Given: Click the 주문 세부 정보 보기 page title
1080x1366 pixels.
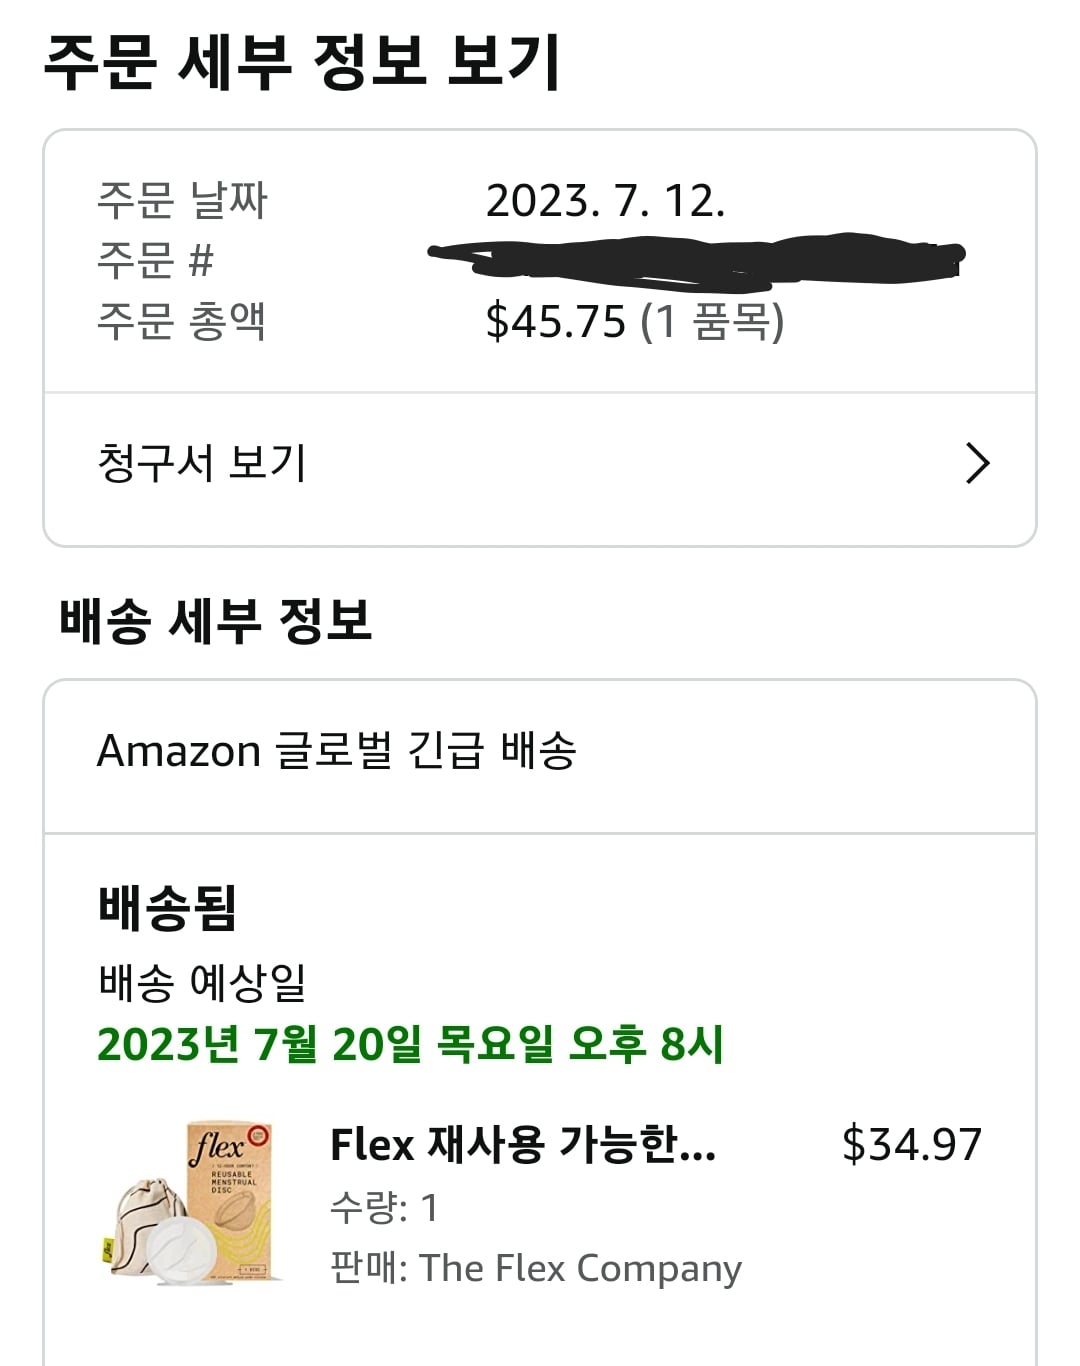Looking at the screenshot, I should coord(301,63).
